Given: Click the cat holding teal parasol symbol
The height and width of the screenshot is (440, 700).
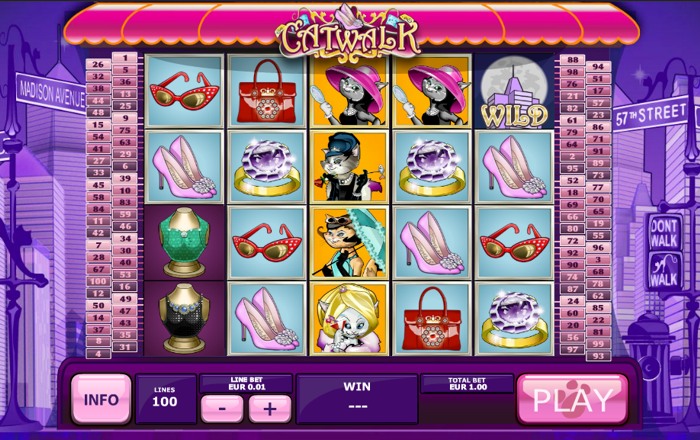Looking at the screenshot, I should point(349,243).
